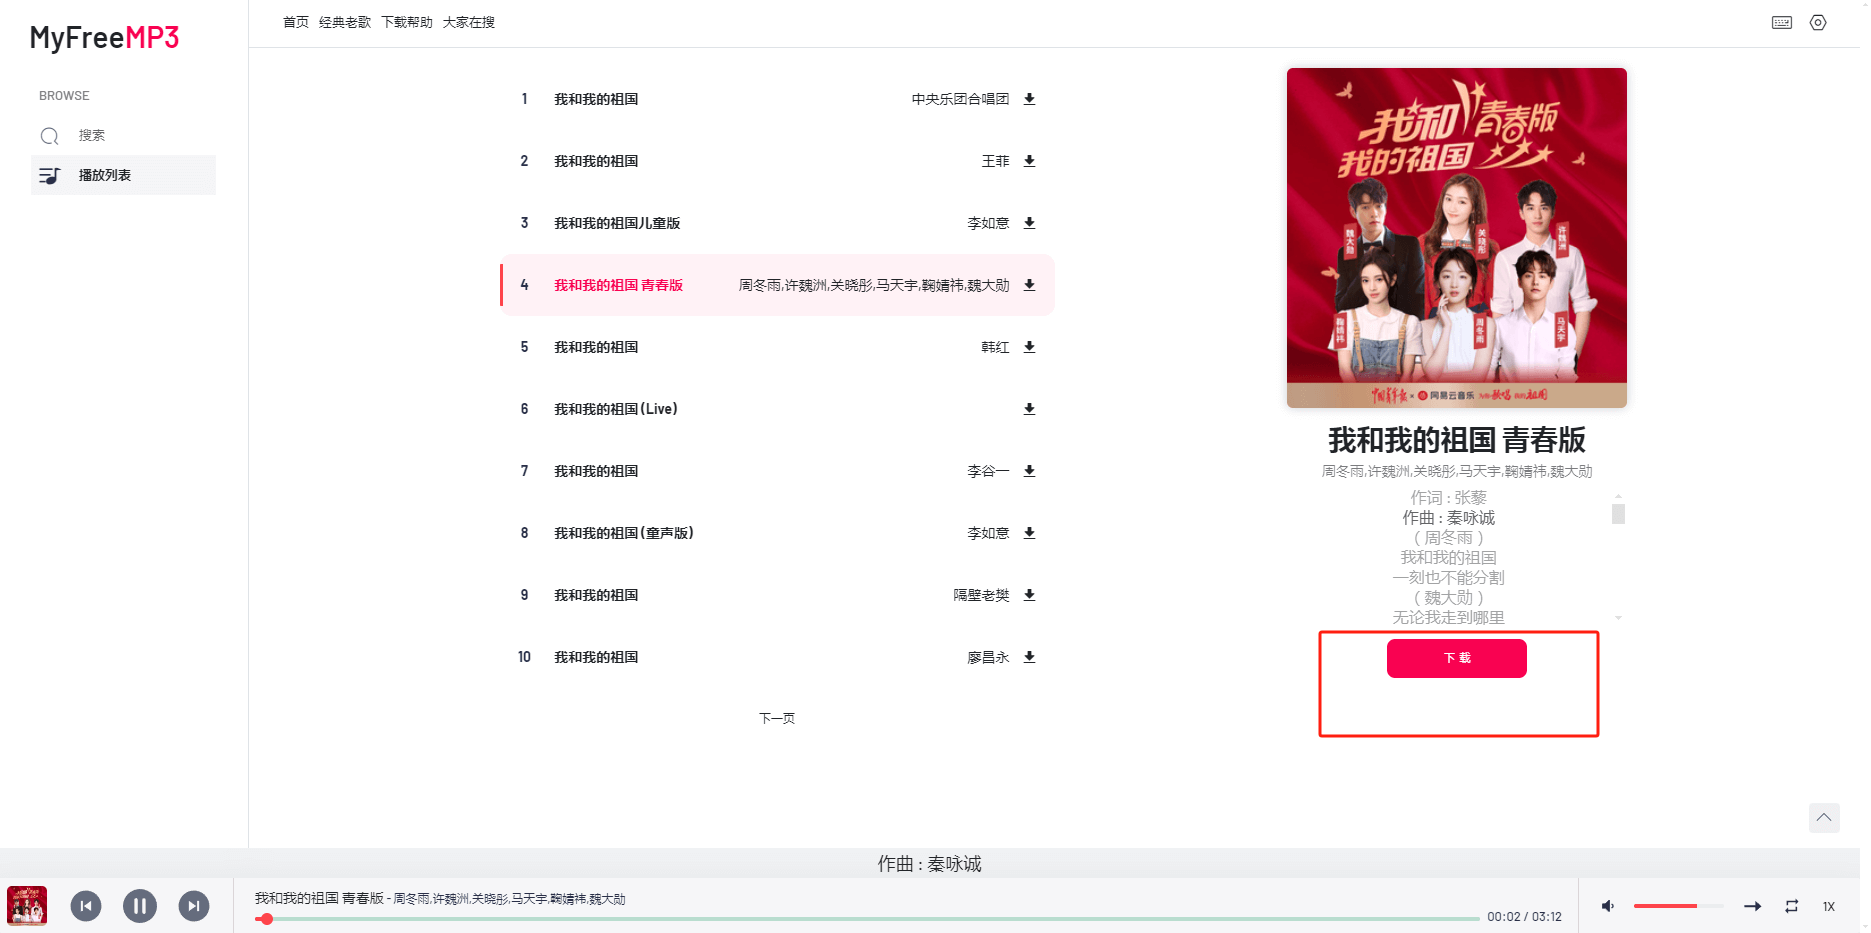Open 下载帮助 menu item
This screenshot has height=933, width=1871.
coord(407,22)
